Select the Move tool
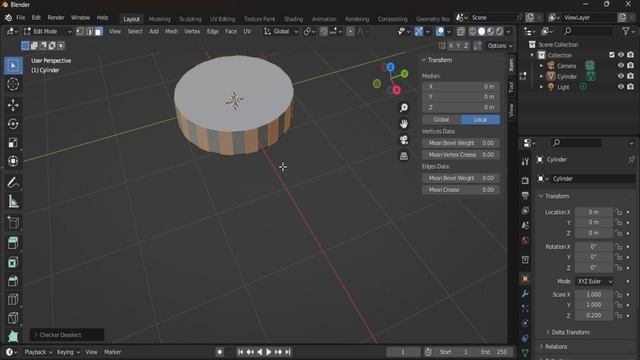640x360 pixels. tap(13, 105)
